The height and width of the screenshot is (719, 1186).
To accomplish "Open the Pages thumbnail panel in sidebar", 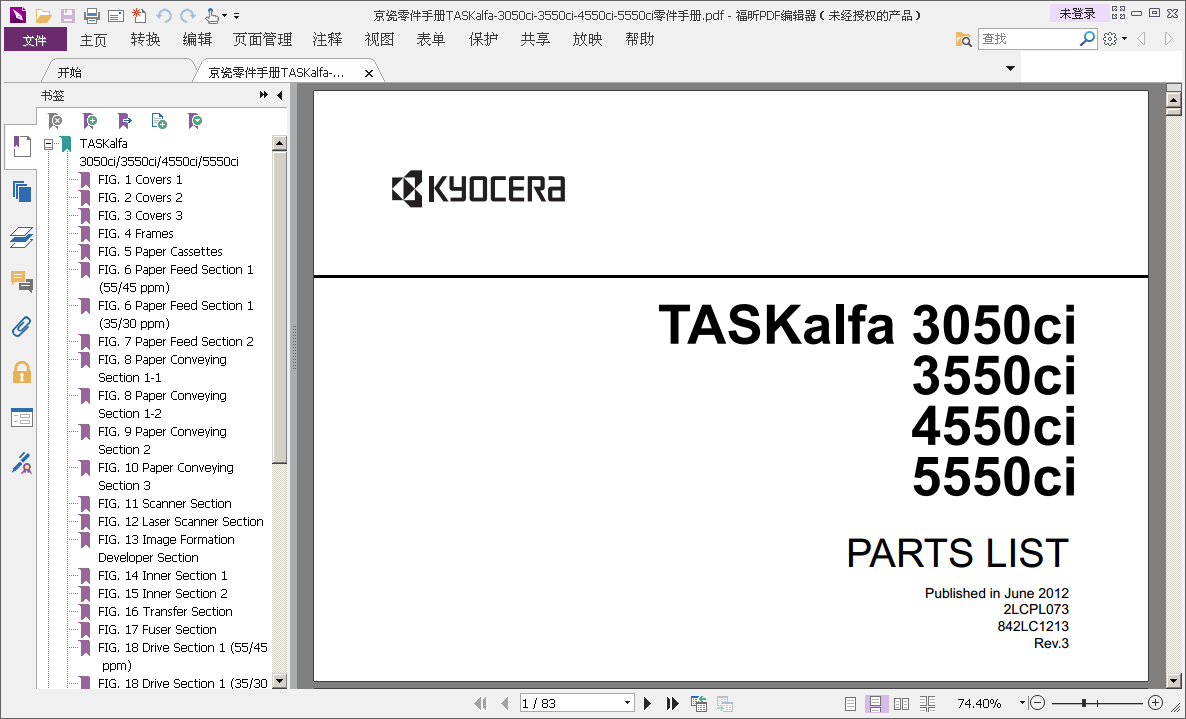I will point(22,191).
